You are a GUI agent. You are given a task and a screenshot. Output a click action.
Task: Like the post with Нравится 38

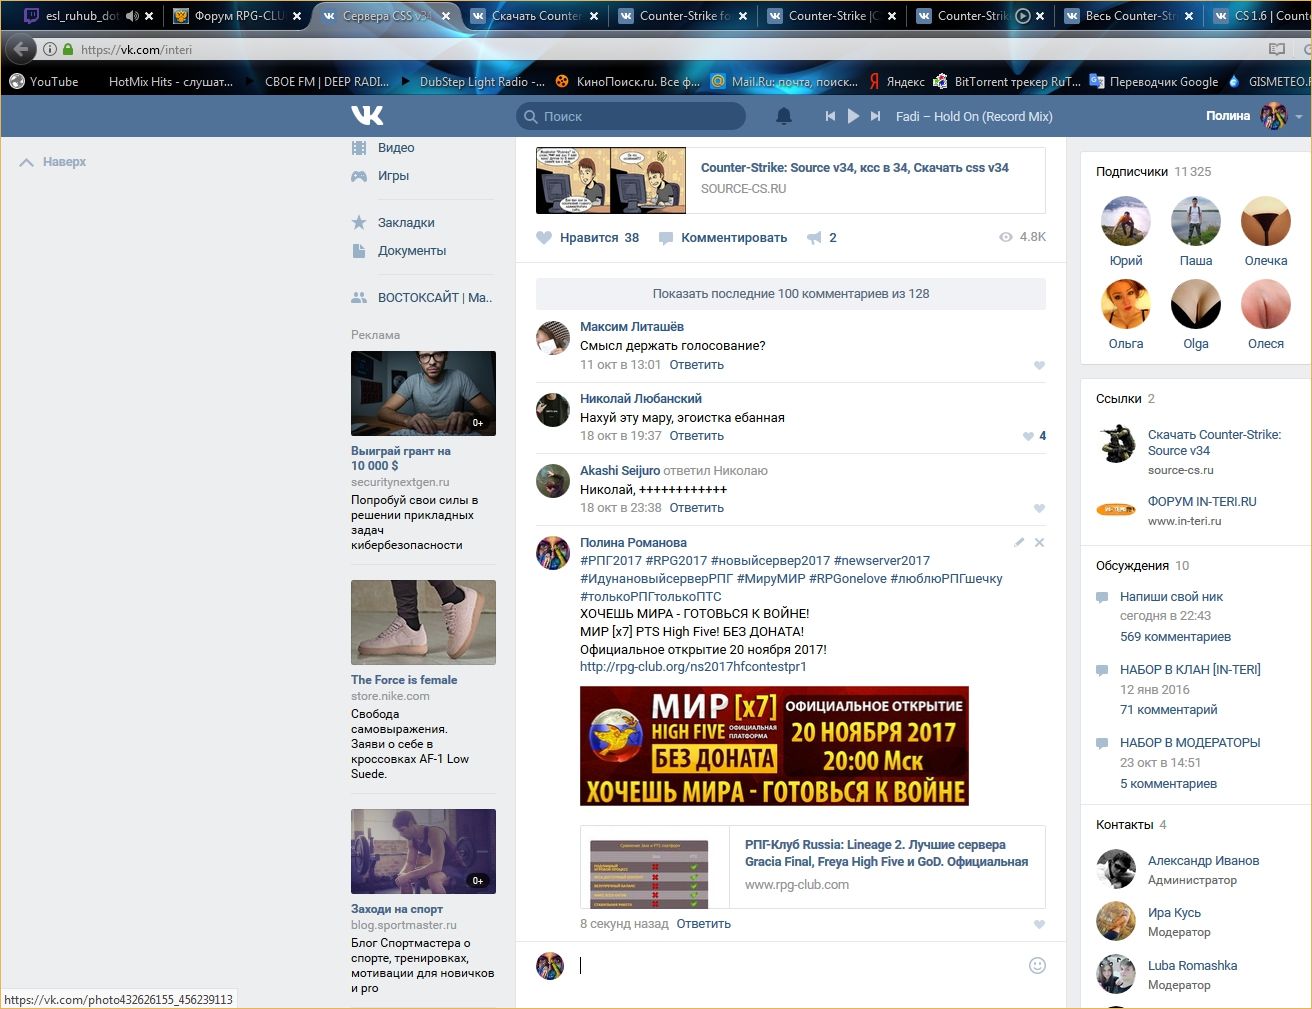588,237
